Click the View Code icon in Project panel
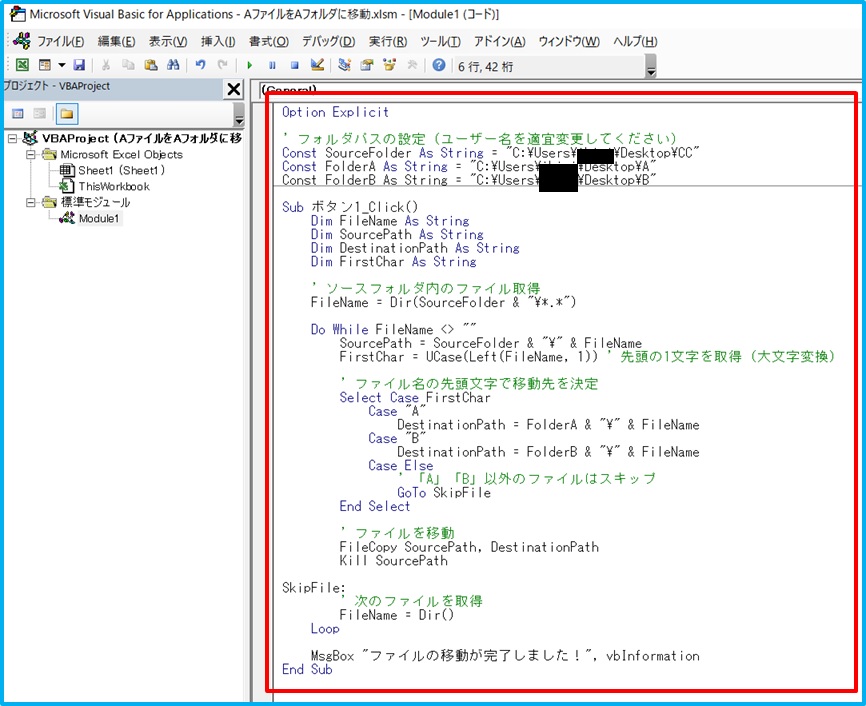The height and width of the screenshot is (706, 866). [18, 114]
